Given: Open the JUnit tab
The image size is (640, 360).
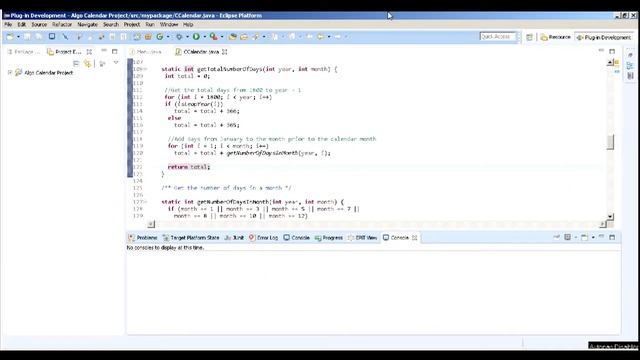Looking at the screenshot, I should point(234,238).
